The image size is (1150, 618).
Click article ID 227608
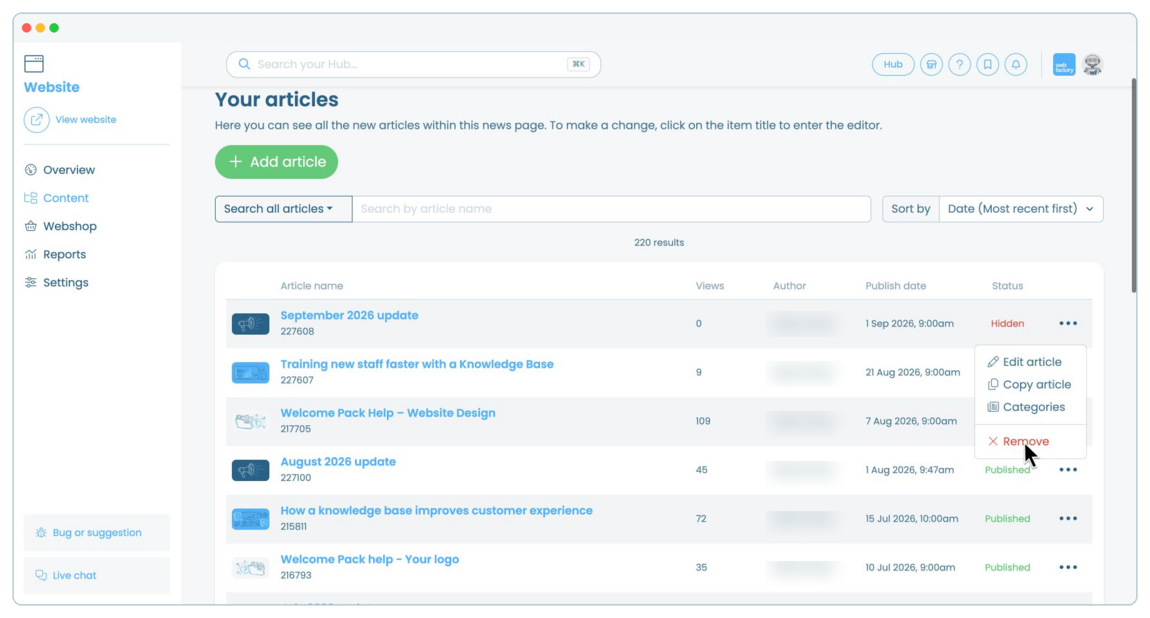point(297,331)
